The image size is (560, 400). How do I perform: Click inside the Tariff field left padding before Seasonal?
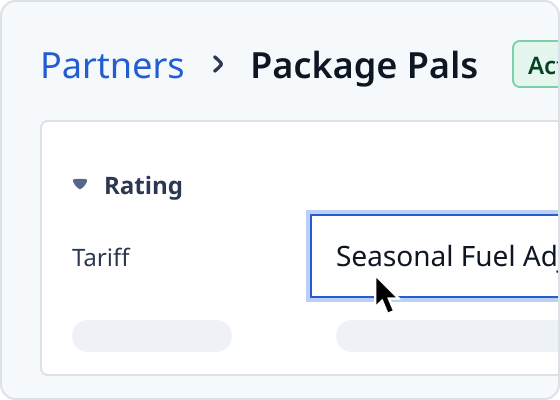click(324, 256)
